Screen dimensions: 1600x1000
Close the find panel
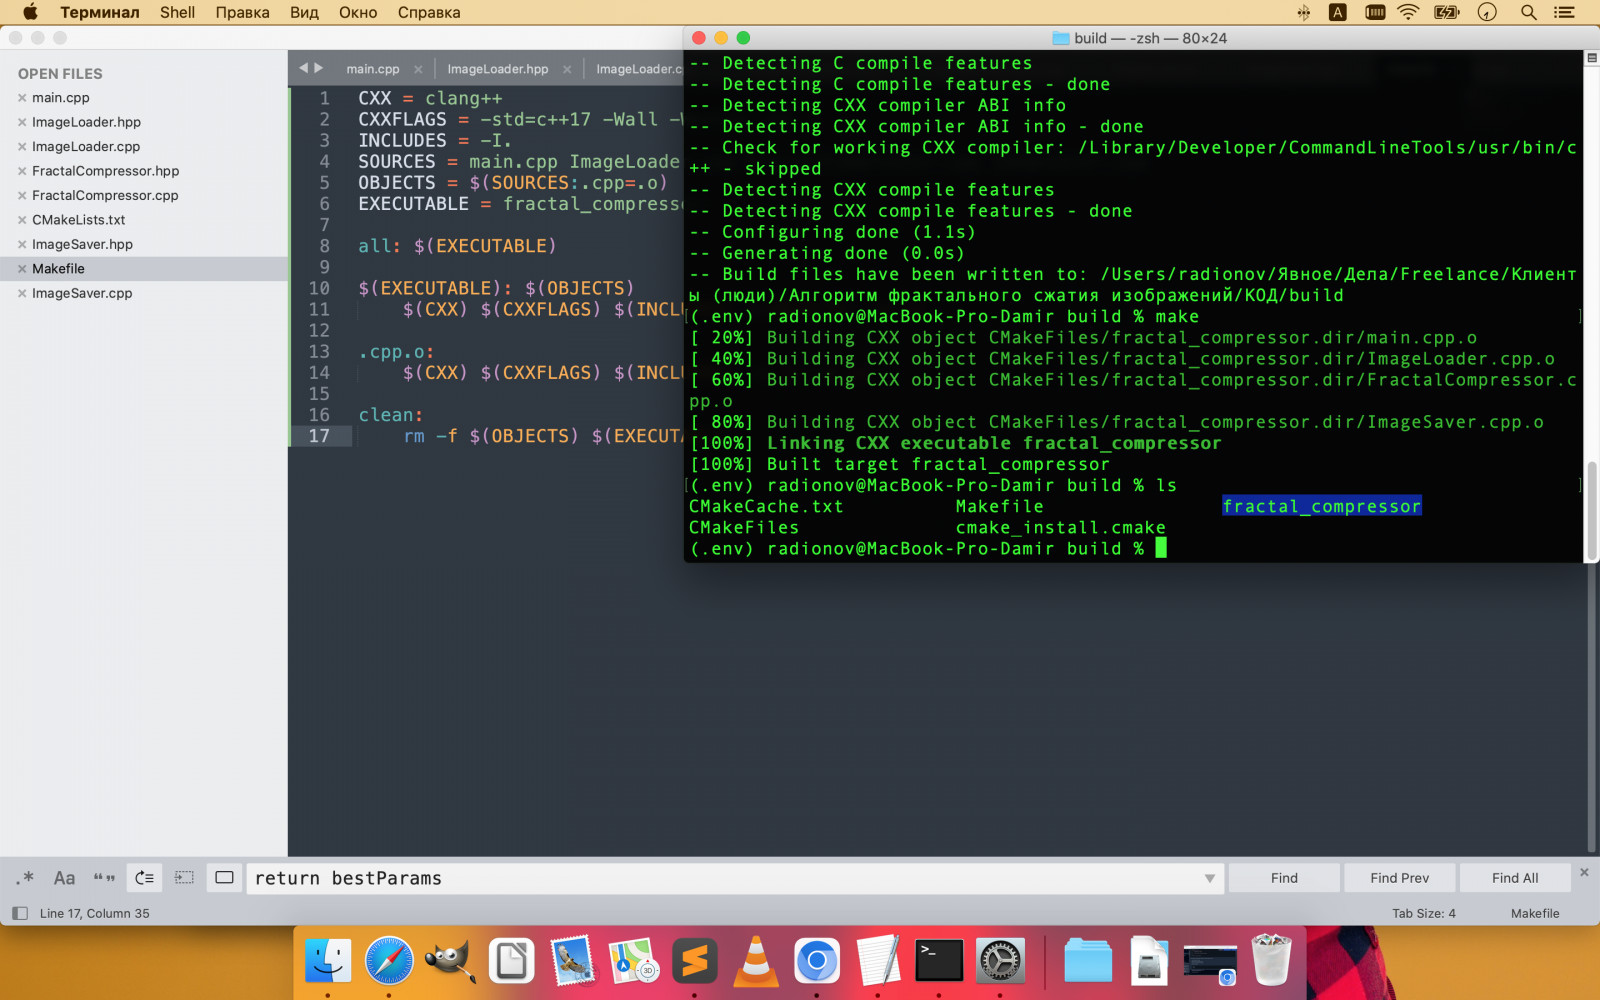coord(1584,872)
